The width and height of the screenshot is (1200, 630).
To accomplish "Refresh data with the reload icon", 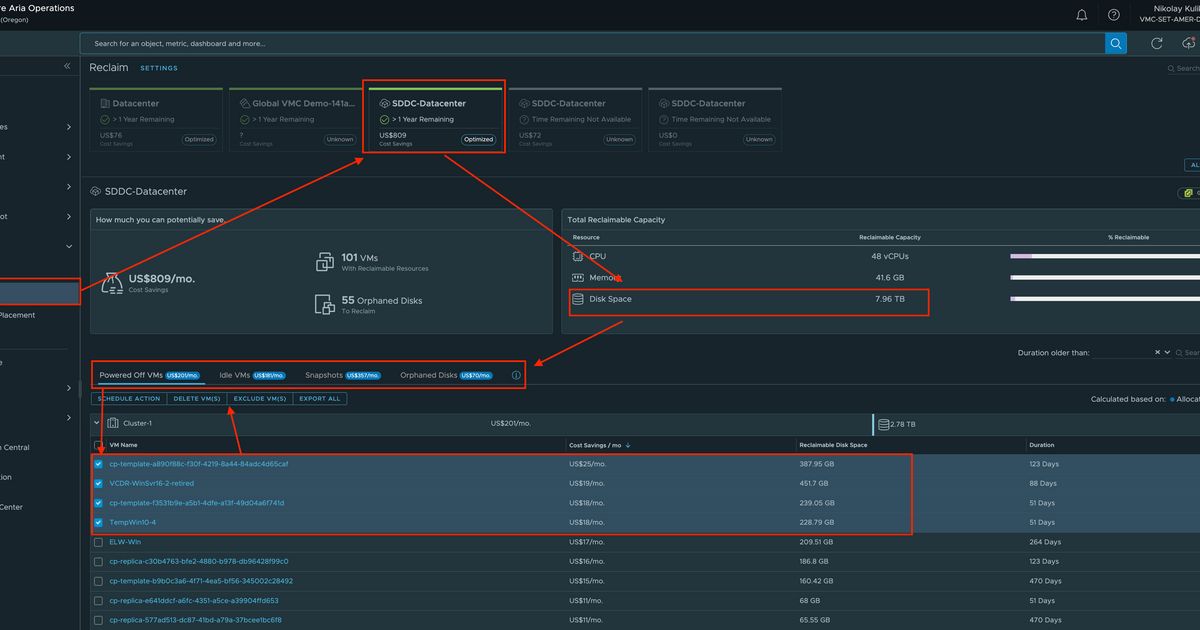I will [1156, 43].
